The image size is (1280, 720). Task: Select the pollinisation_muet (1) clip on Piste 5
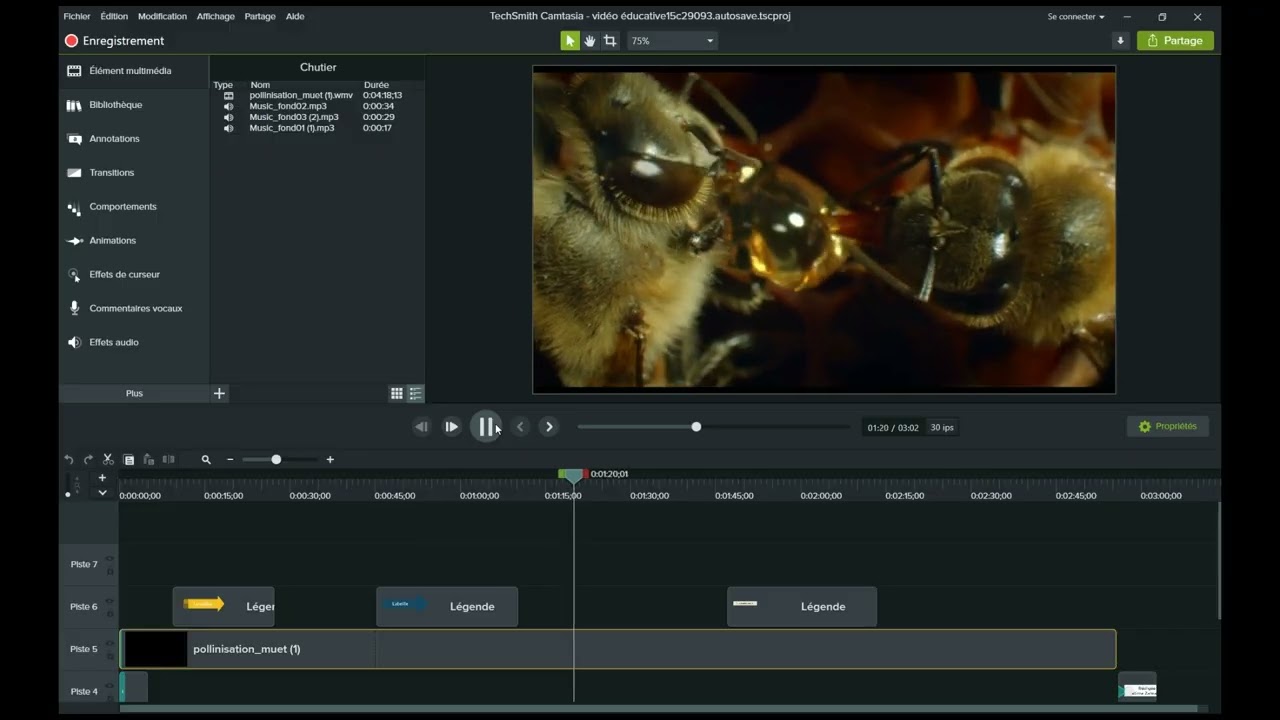point(617,649)
